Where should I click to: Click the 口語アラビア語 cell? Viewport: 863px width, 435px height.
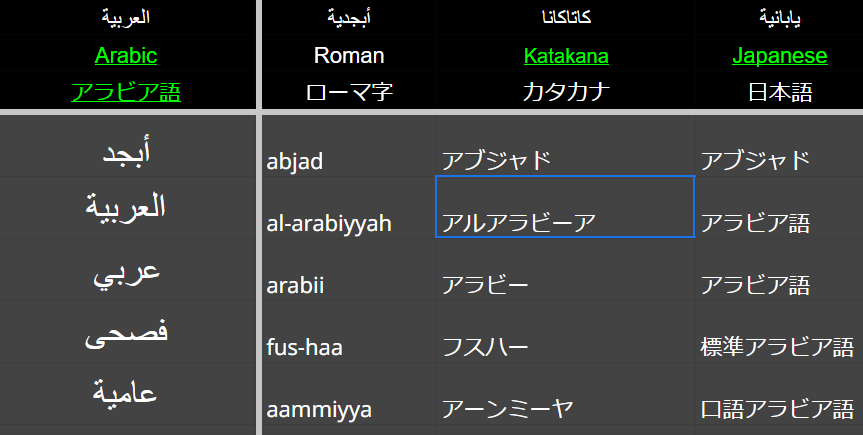click(x=778, y=409)
